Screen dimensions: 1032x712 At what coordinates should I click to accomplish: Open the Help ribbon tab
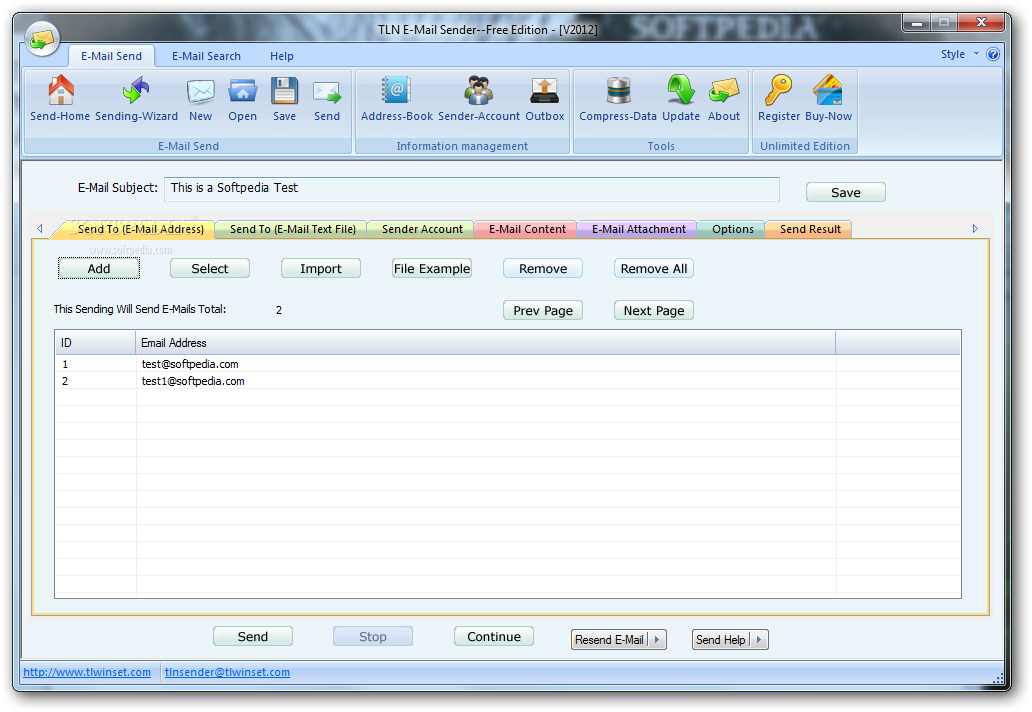coord(282,56)
